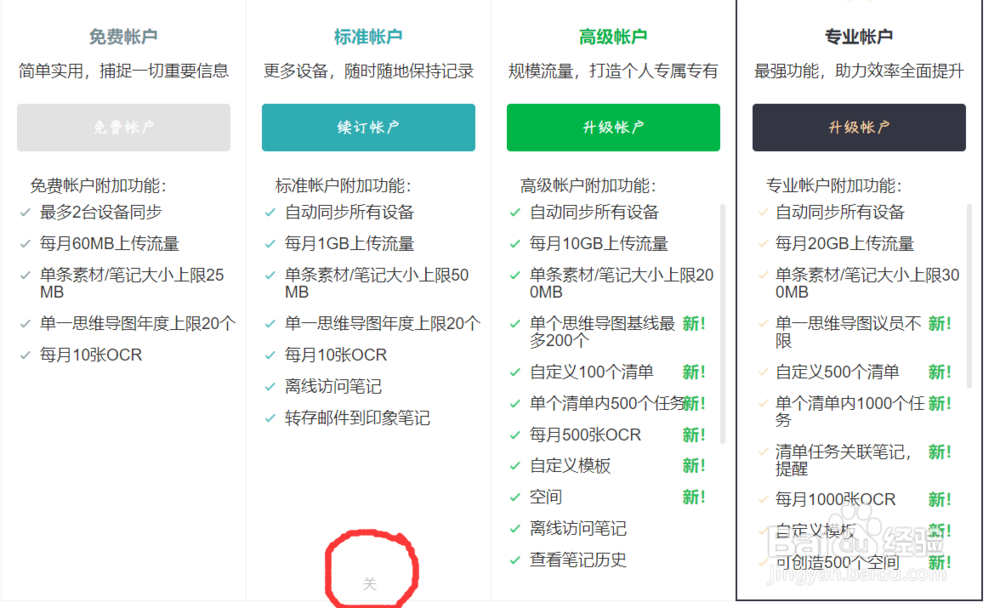The image size is (1000, 608).
Task: Click the text 每月10GB上传流量
Action: [x=599, y=243]
